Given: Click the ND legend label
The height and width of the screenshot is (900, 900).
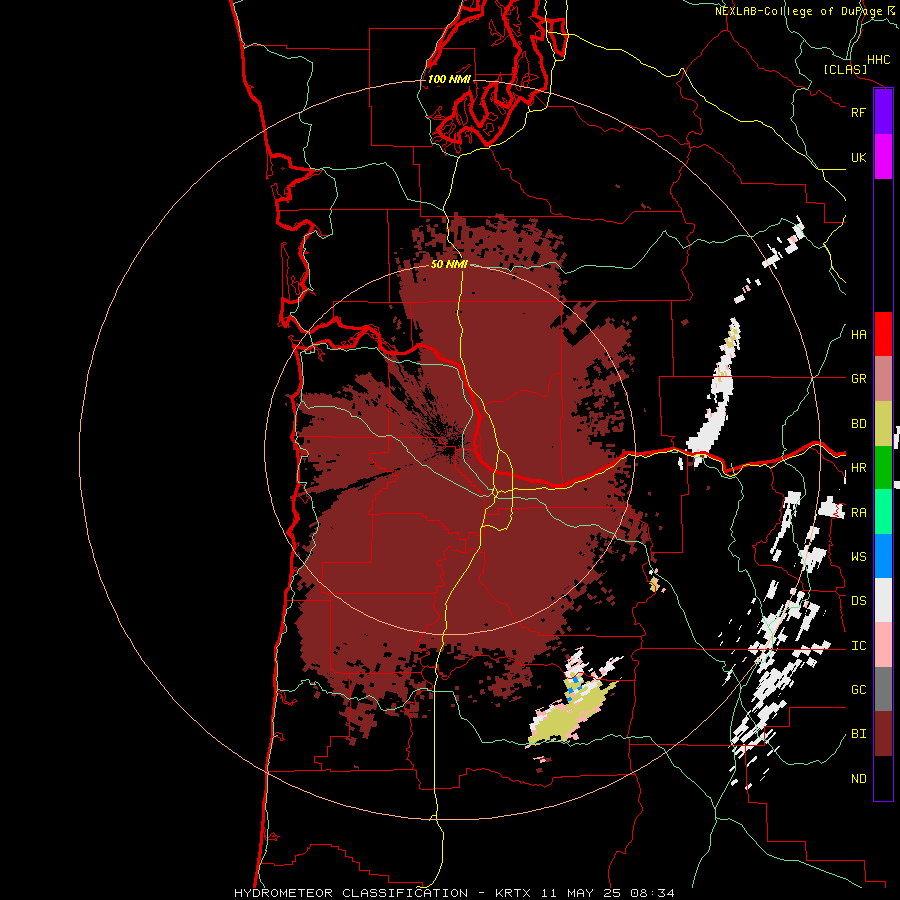Looking at the screenshot, I should [858, 779].
